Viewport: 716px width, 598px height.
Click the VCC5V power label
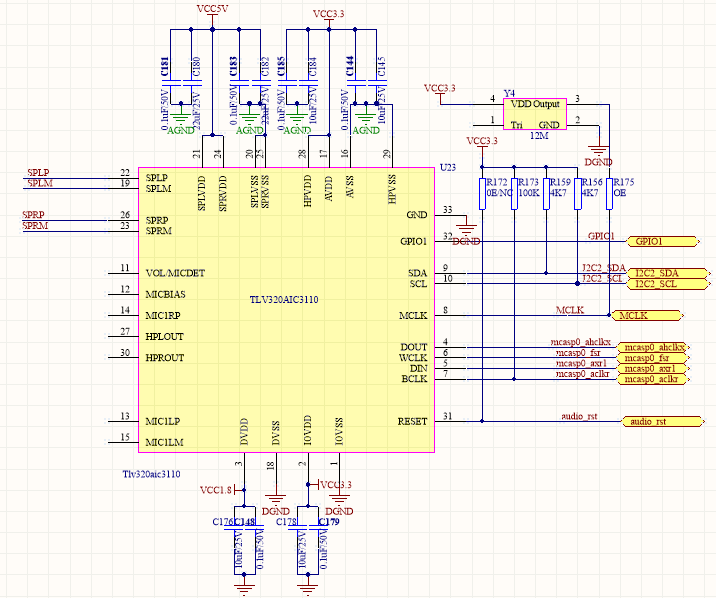coord(212,9)
